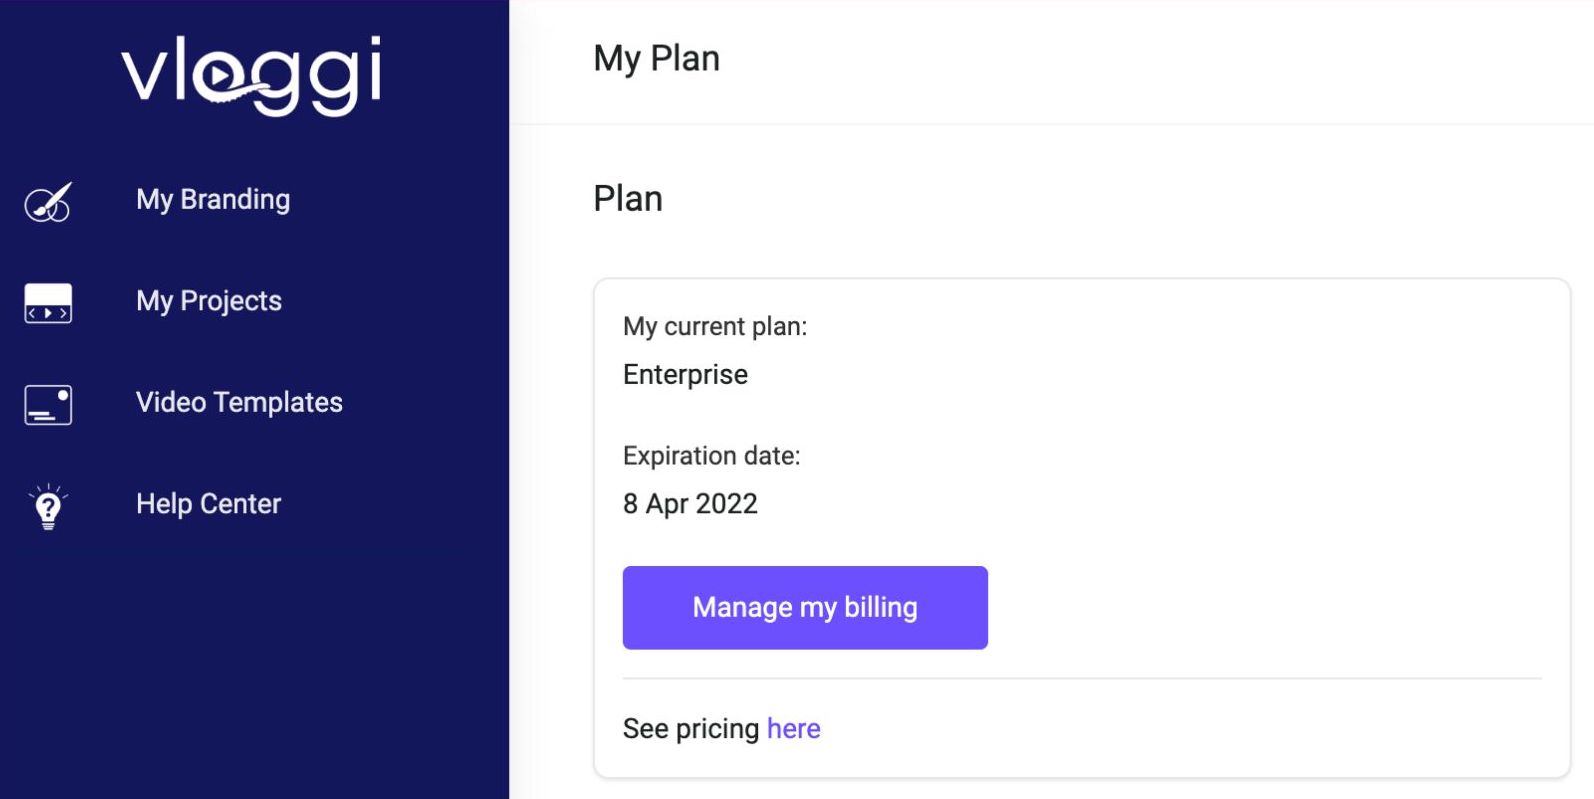Open the My Projects video panel icon
Screen dimensions: 1594x799
48,303
